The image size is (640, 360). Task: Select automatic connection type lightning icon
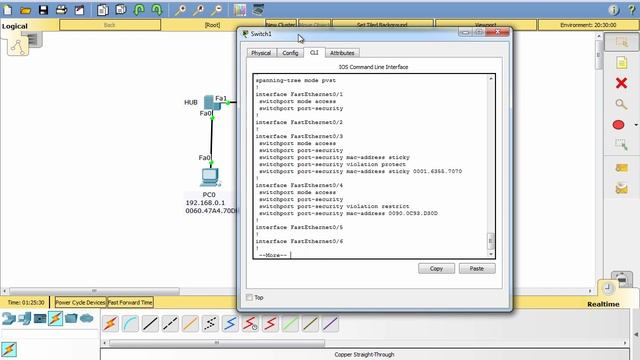110,324
